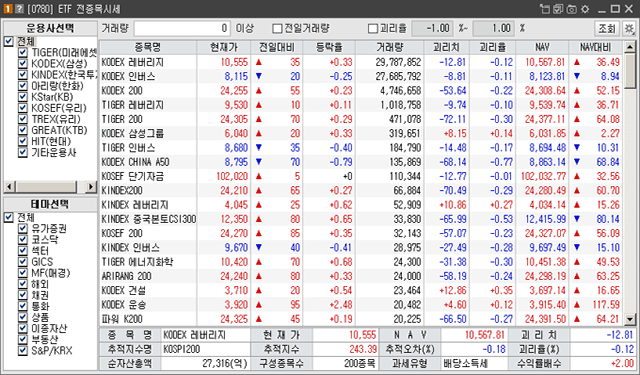640x375 pixels.
Task: Toggle the KOSEF(우리) checkbox
Action: pos(23,108)
